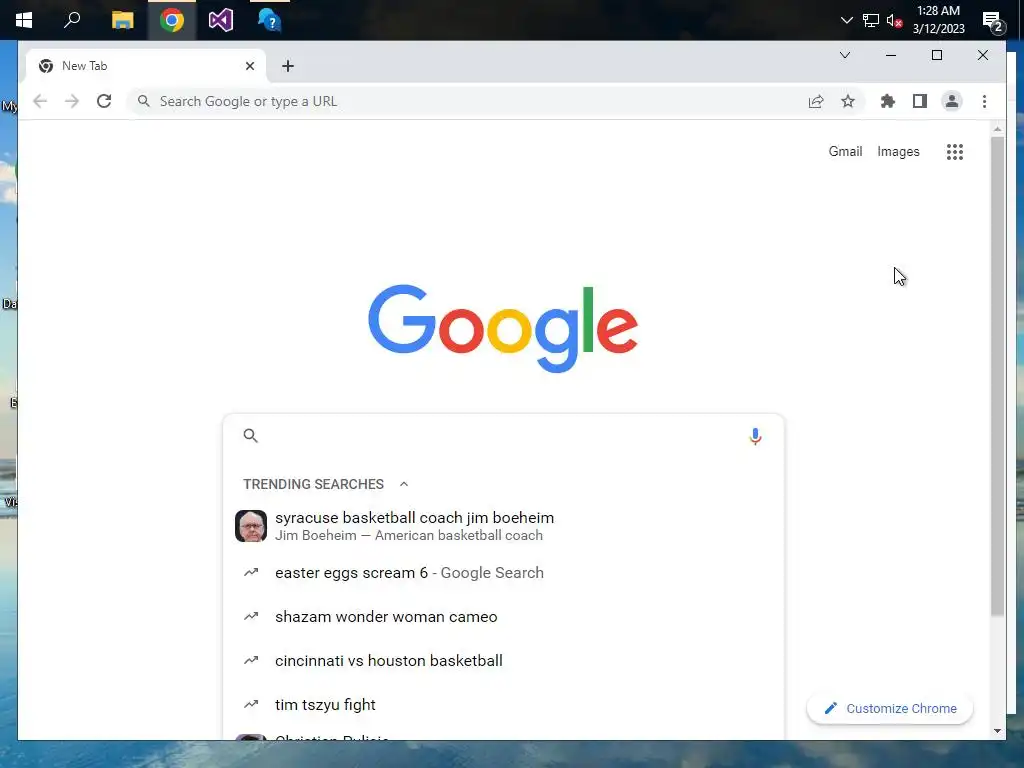Close the New Tab tab
This screenshot has width=1024, height=768.
pos(249,66)
